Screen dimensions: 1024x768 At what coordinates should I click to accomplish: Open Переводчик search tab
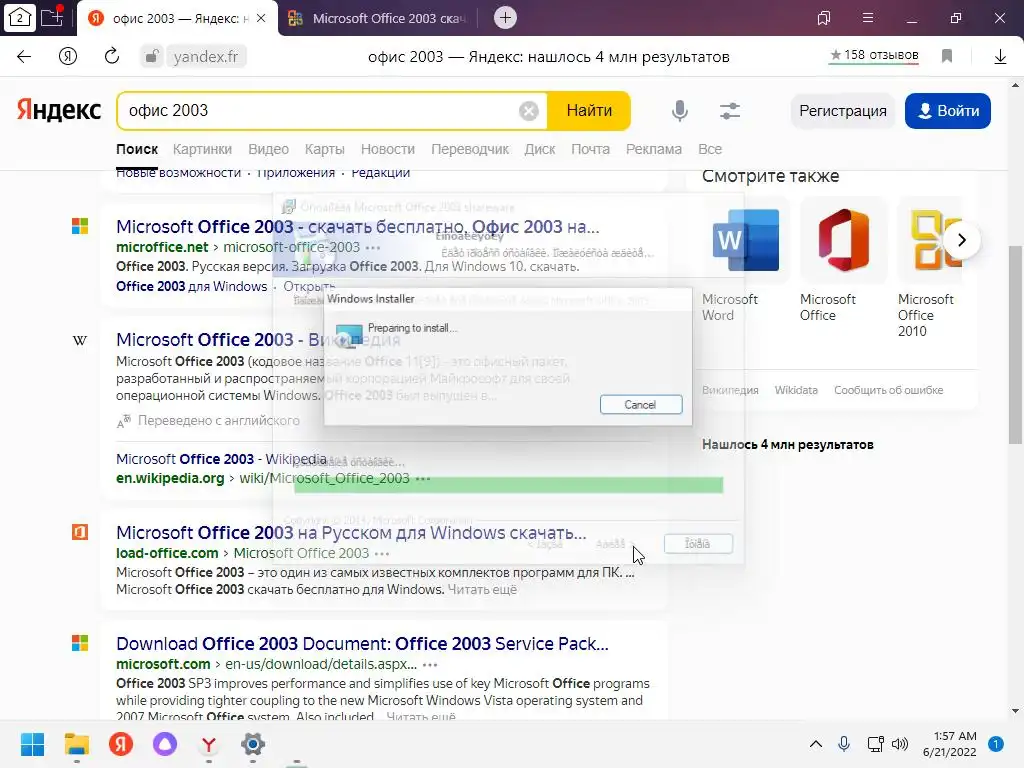[470, 149]
